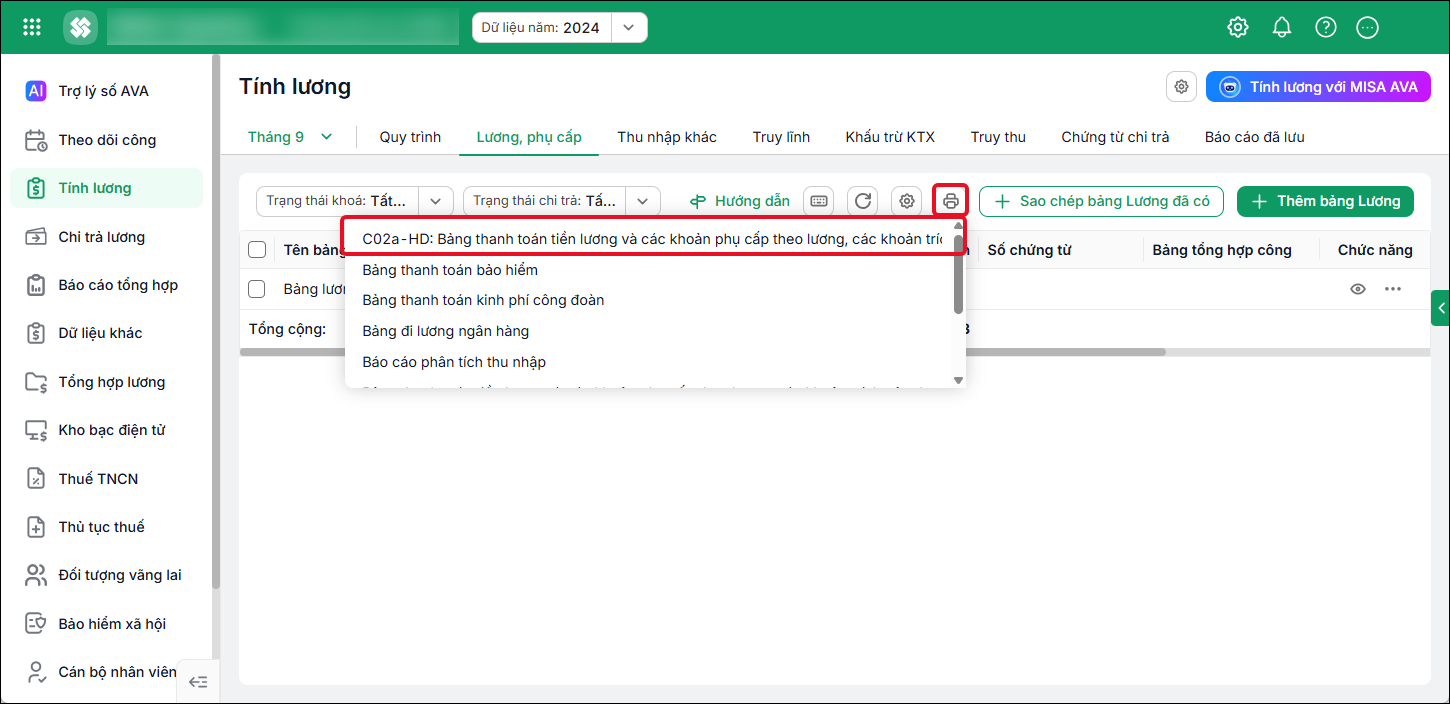Switch to Báo cáo đã lưu tab
Viewport: 1450px width, 704px height.
tap(1254, 137)
